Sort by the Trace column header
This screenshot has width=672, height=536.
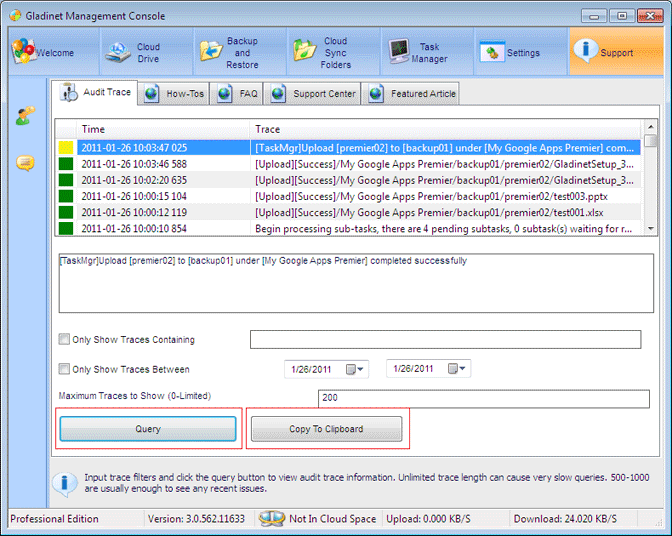pos(445,129)
